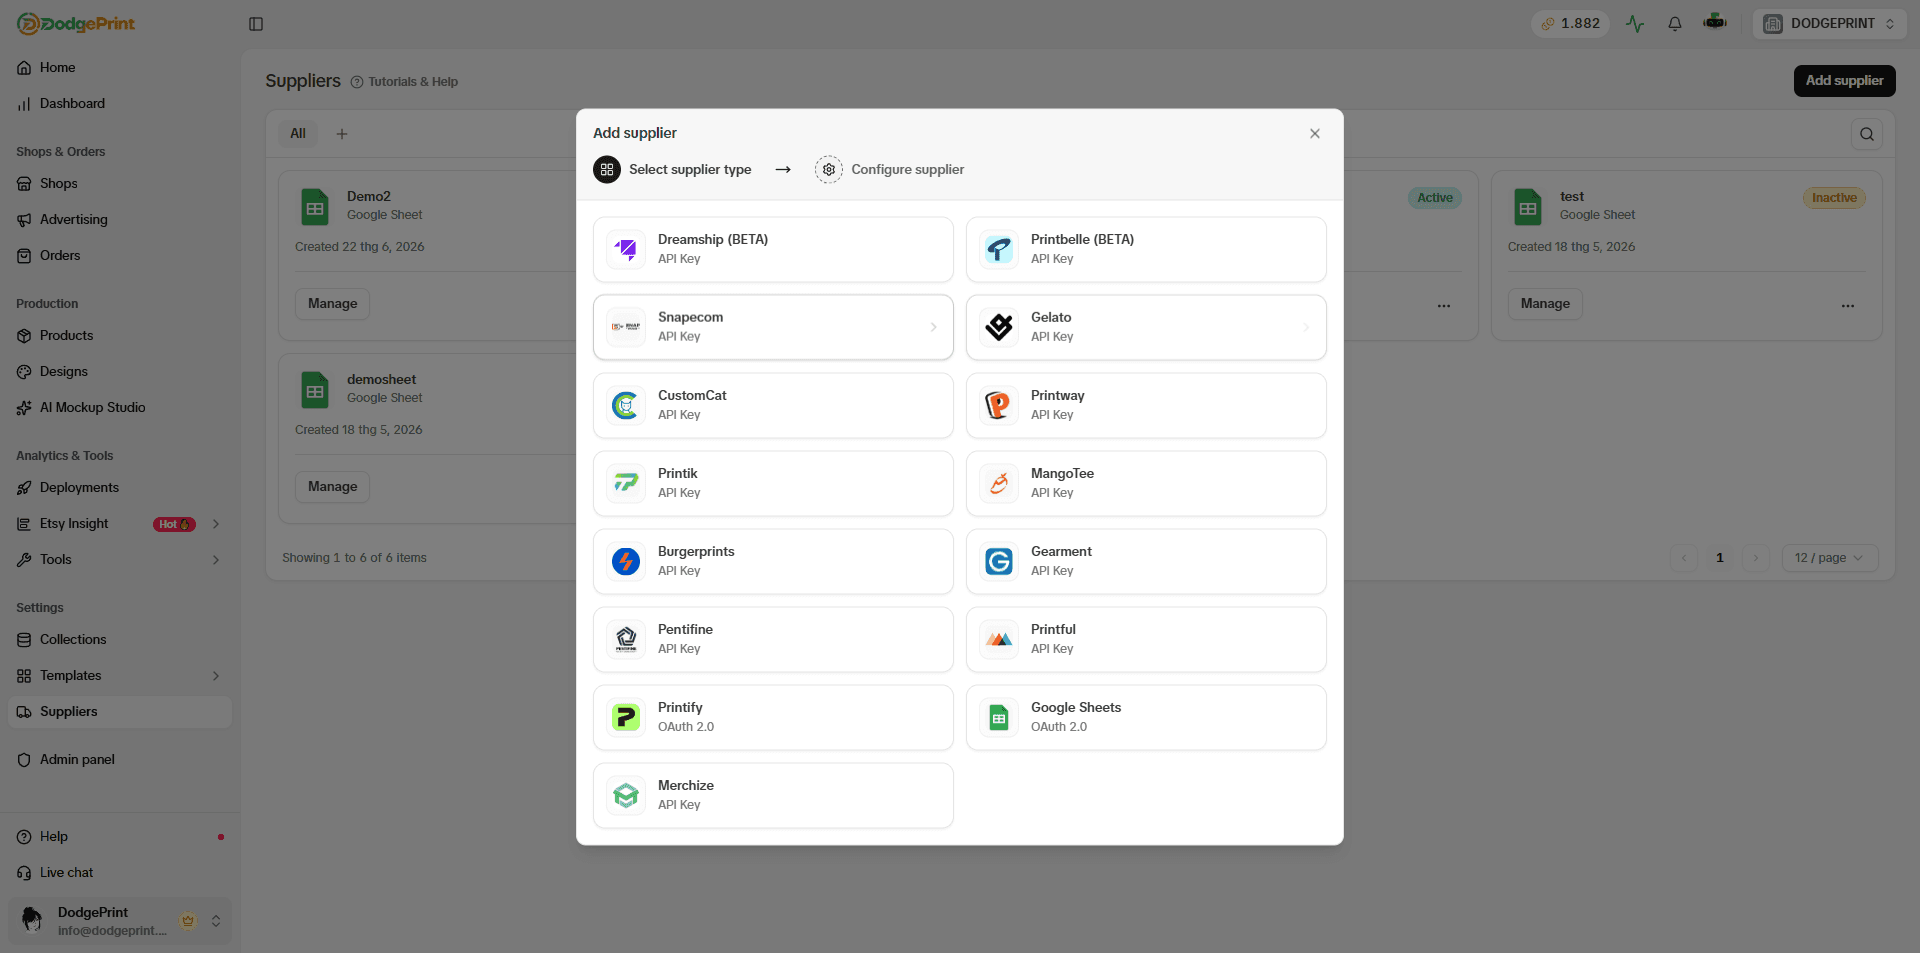Open more options for test supplier
This screenshot has width=1920, height=953.
coord(1848,305)
